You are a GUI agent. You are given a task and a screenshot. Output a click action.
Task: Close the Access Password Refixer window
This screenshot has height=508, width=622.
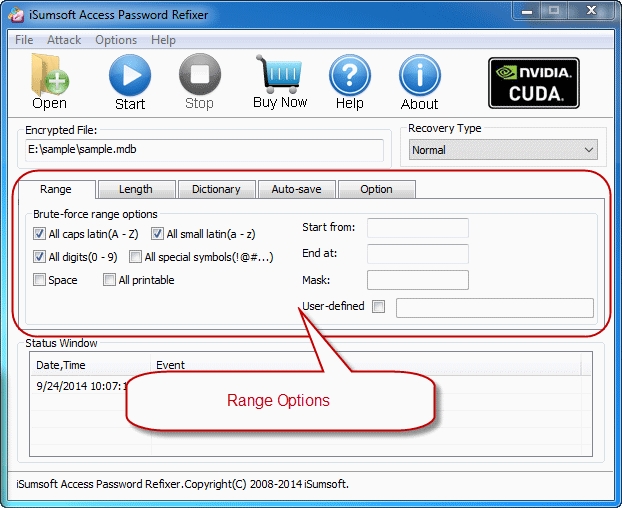tap(591, 11)
